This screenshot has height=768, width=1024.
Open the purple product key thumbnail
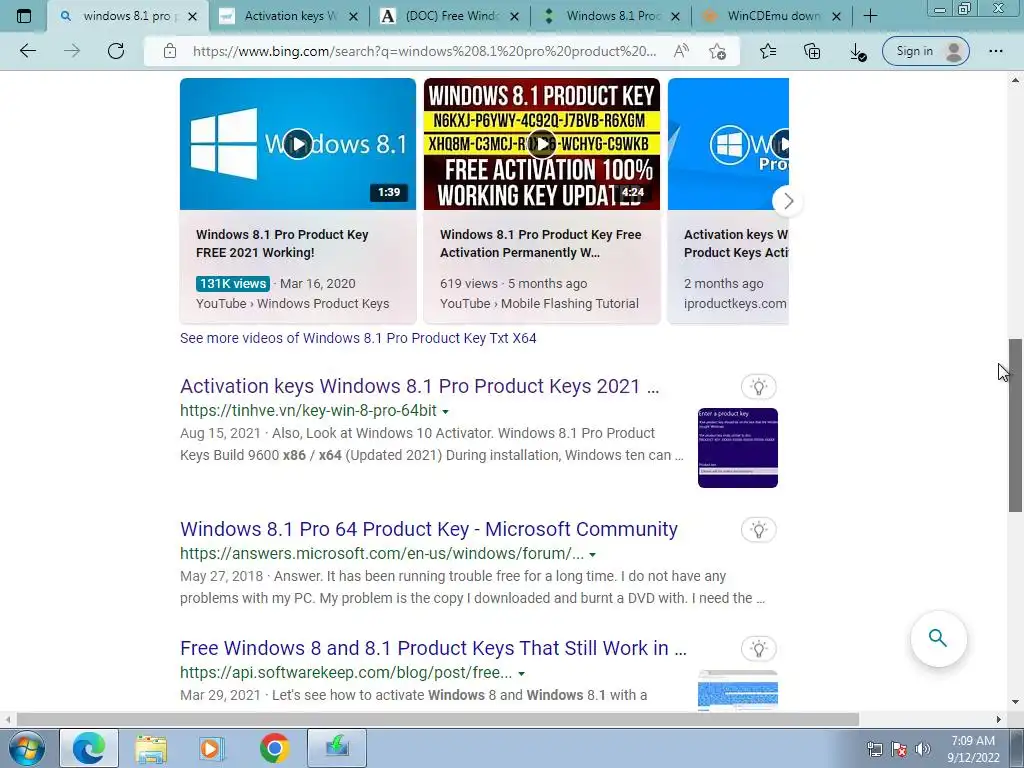coord(737,448)
